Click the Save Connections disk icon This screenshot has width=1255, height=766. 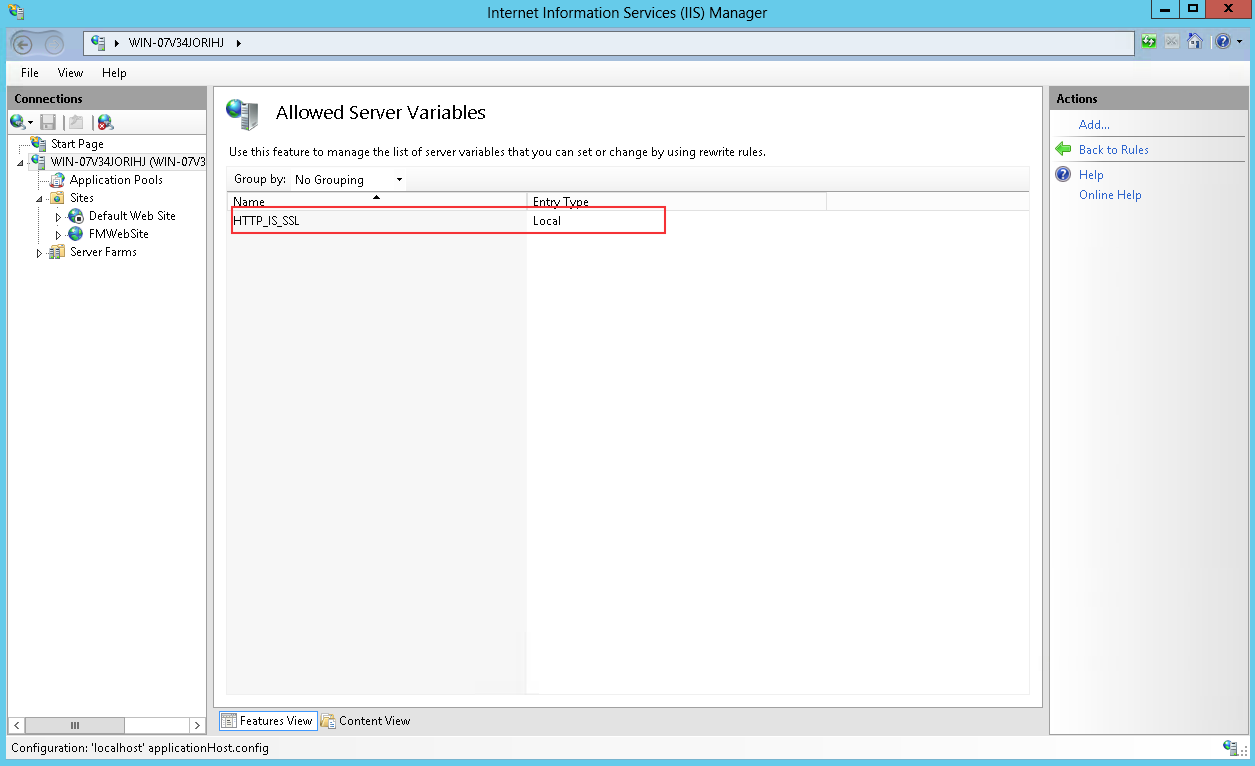[48, 122]
